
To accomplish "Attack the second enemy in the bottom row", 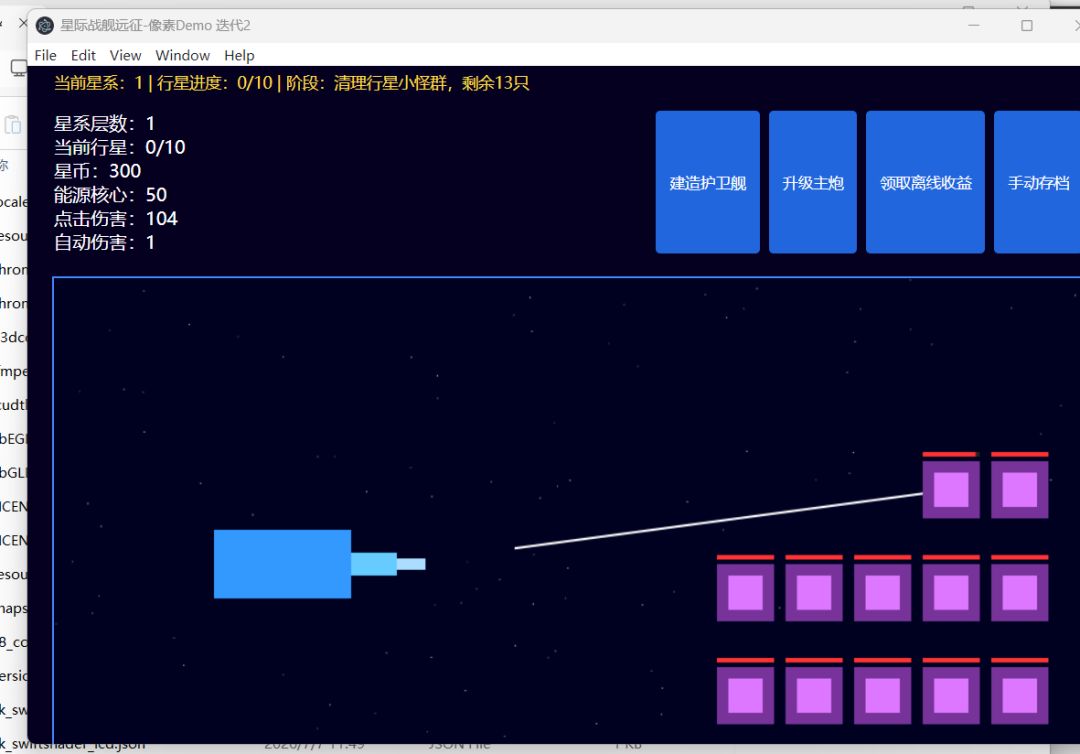I will [814, 695].
